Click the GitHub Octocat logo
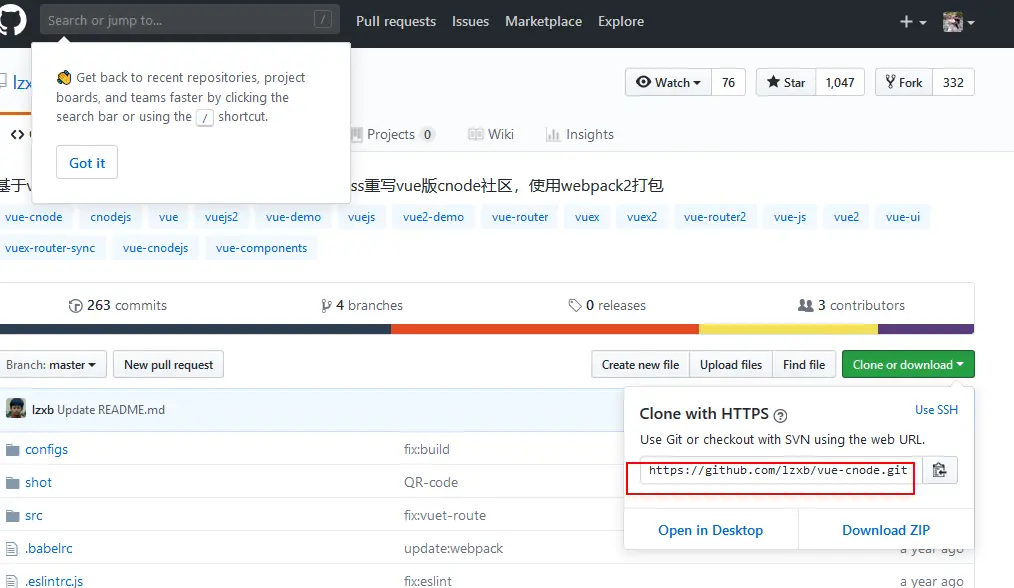The image size is (1014, 588). 12,19
